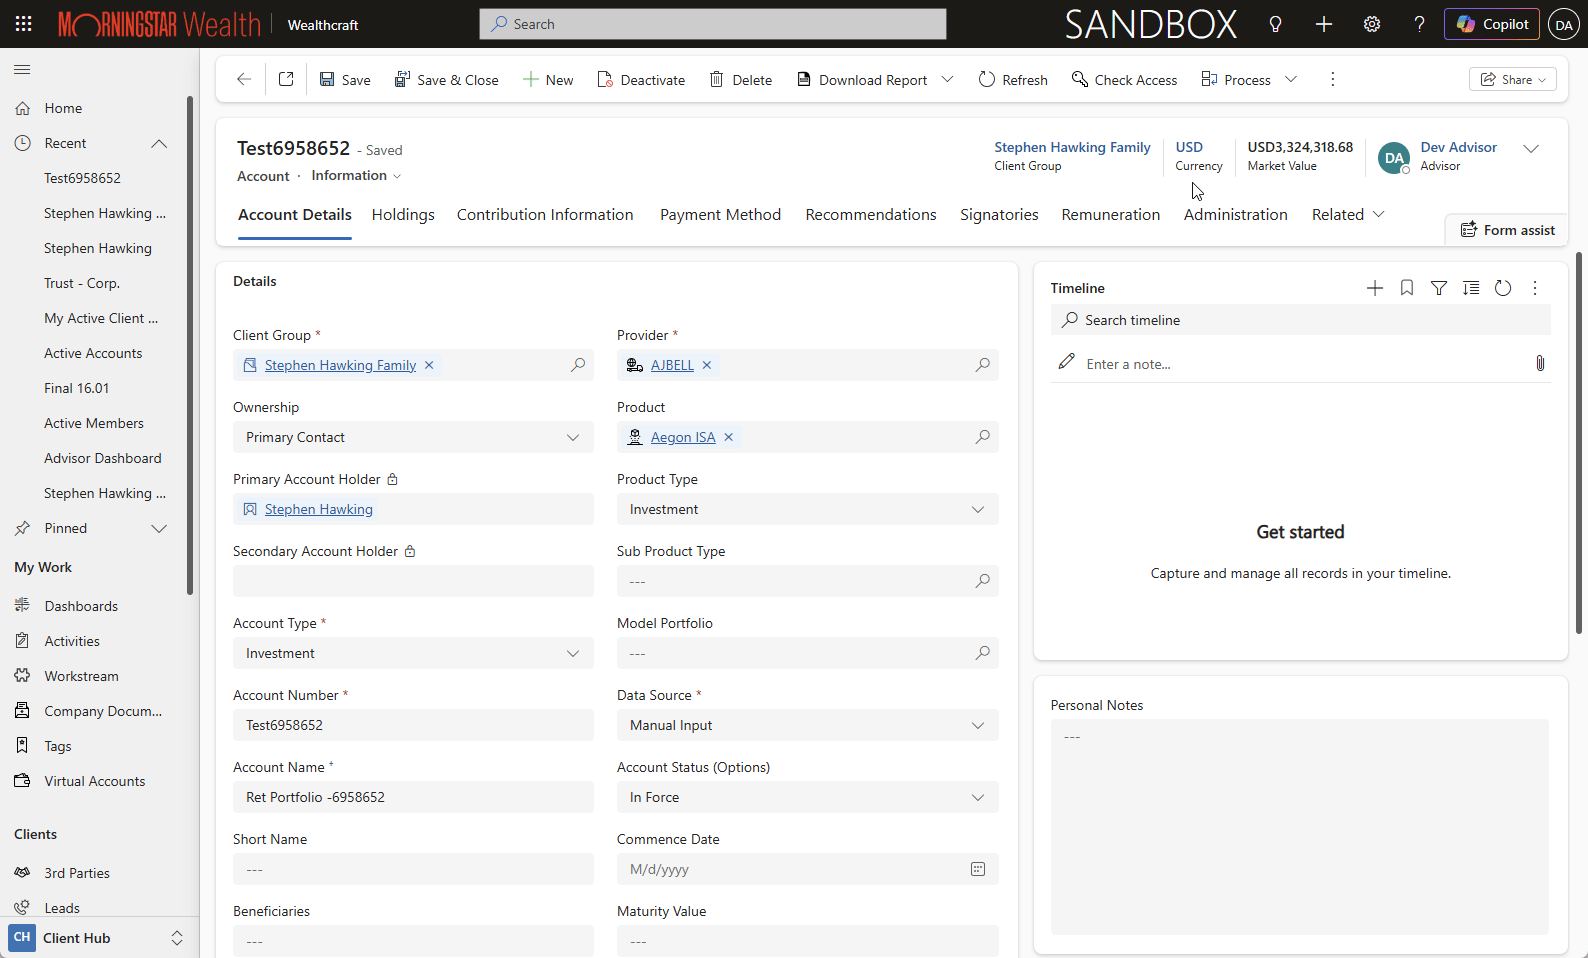
Task: Open the timeline filter icon
Action: click(x=1439, y=288)
